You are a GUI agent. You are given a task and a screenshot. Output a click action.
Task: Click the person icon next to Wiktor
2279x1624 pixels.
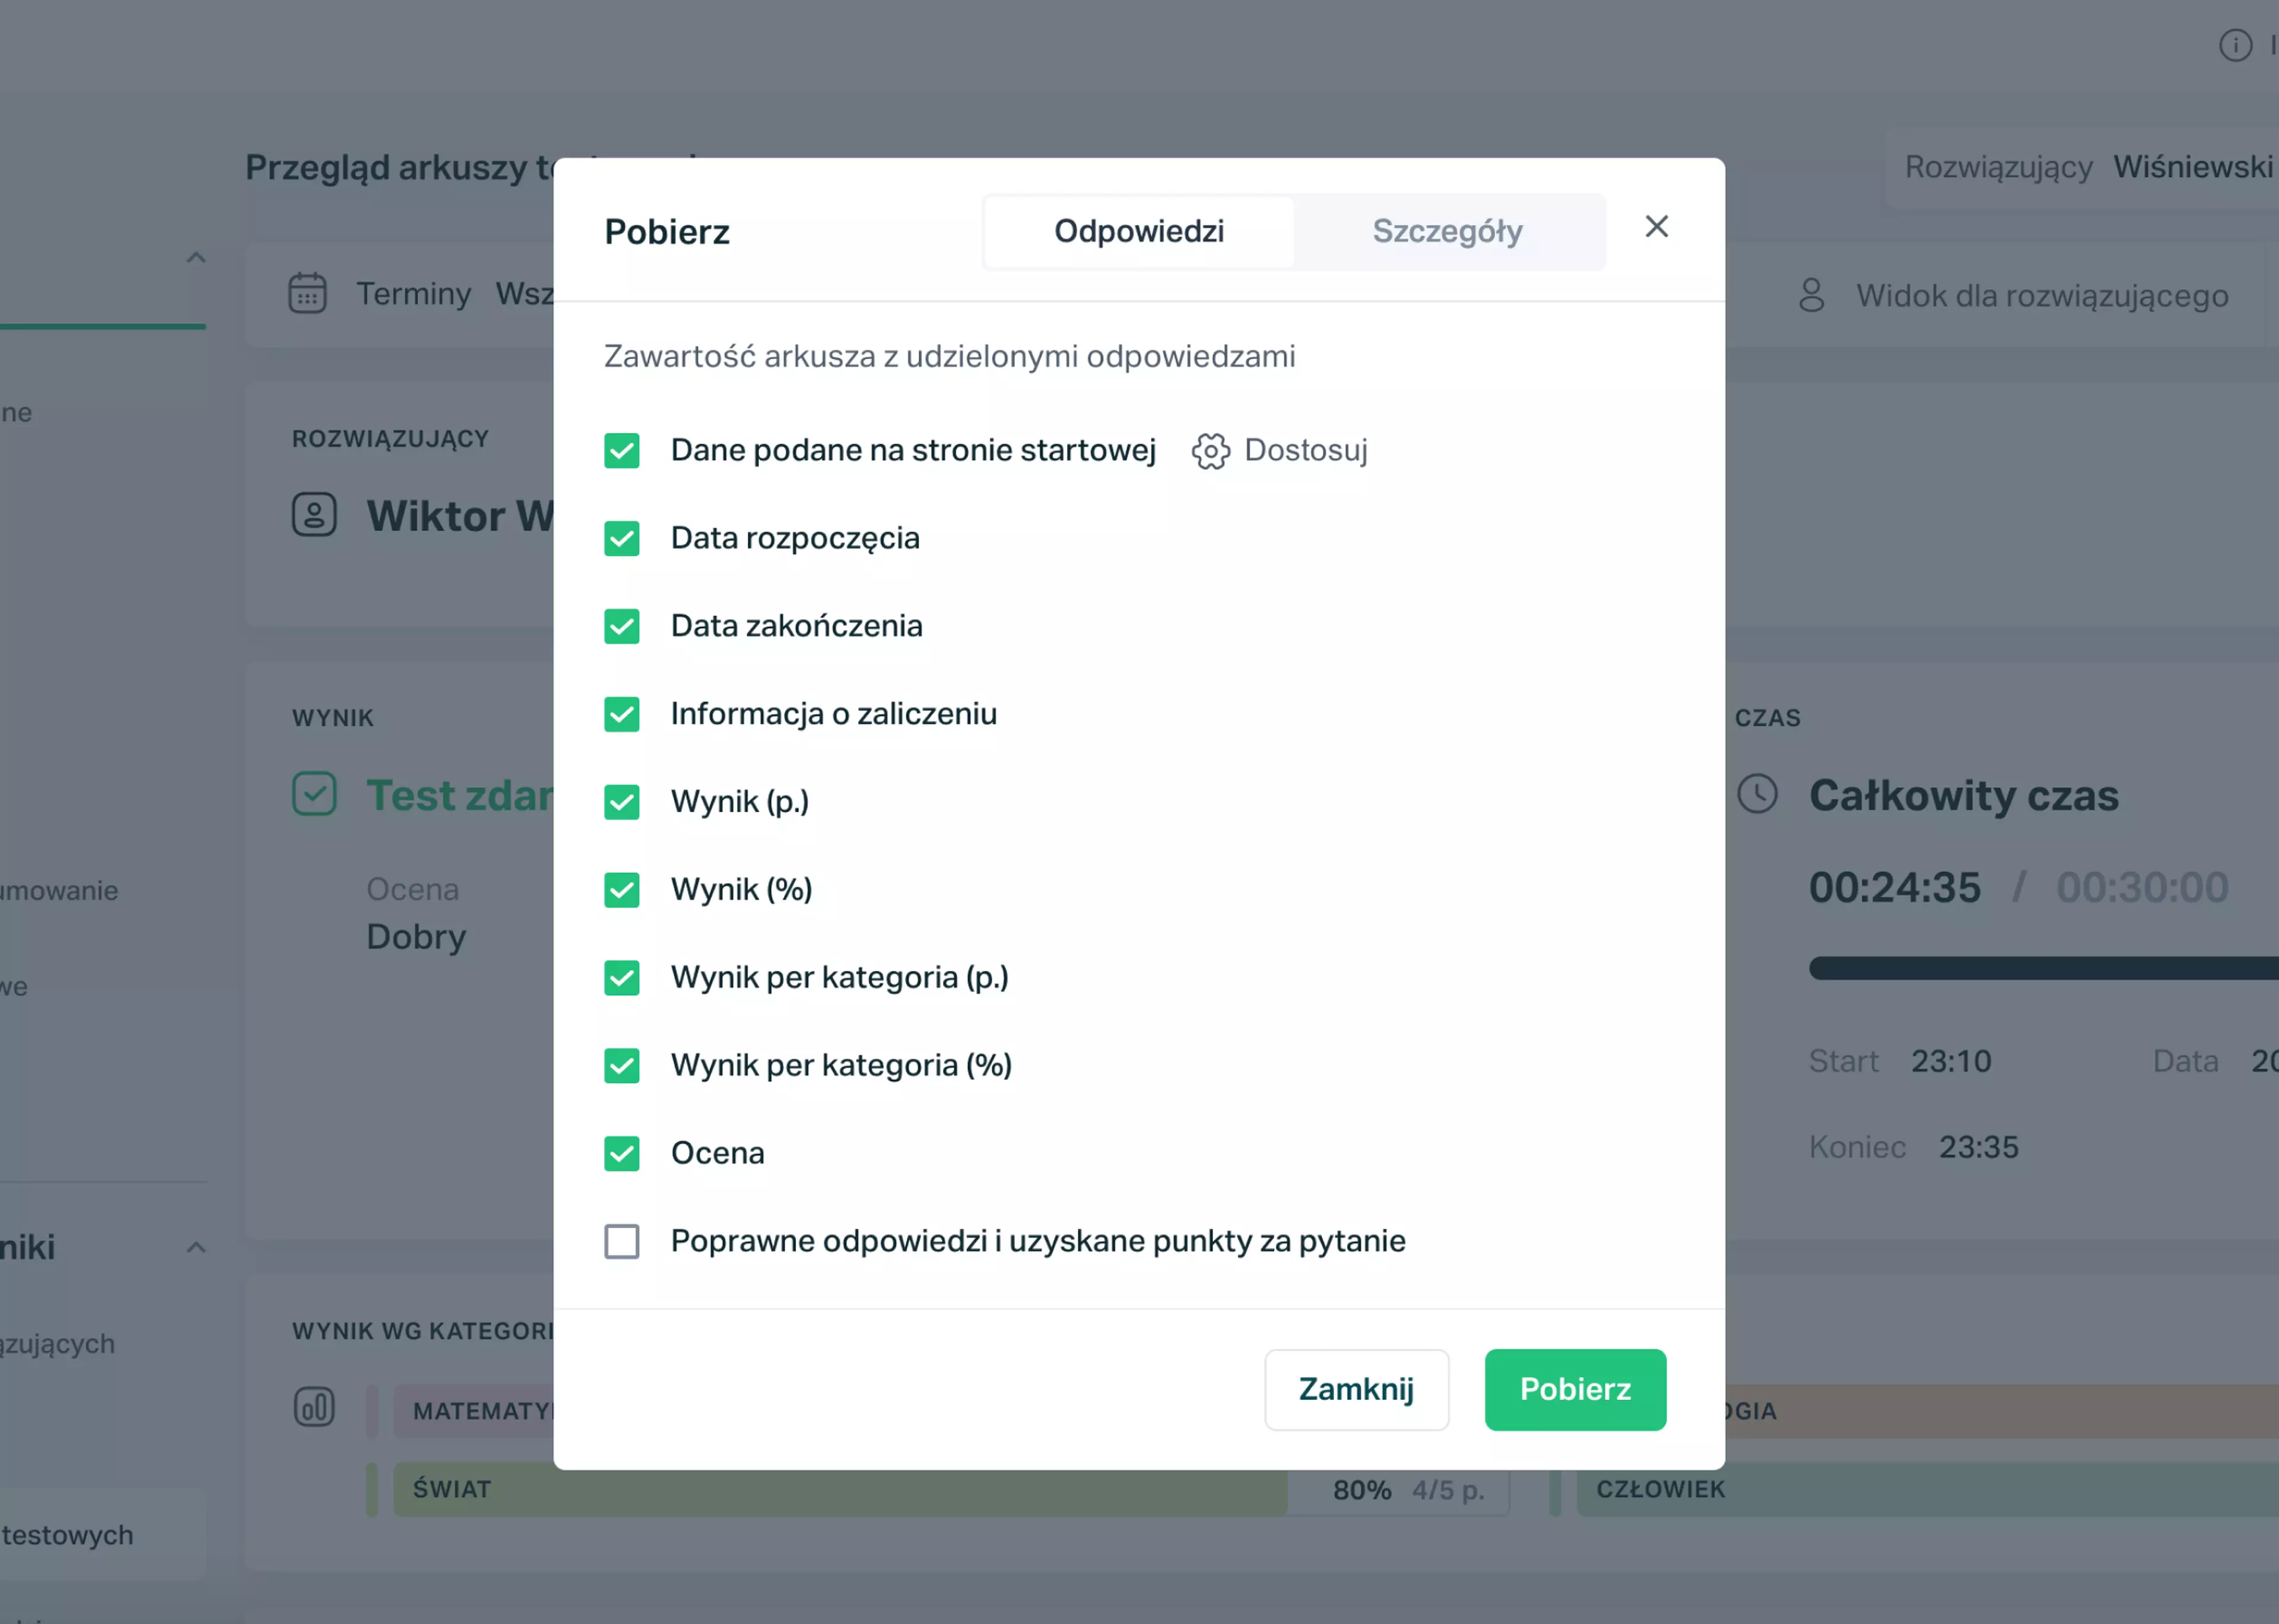click(314, 515)
